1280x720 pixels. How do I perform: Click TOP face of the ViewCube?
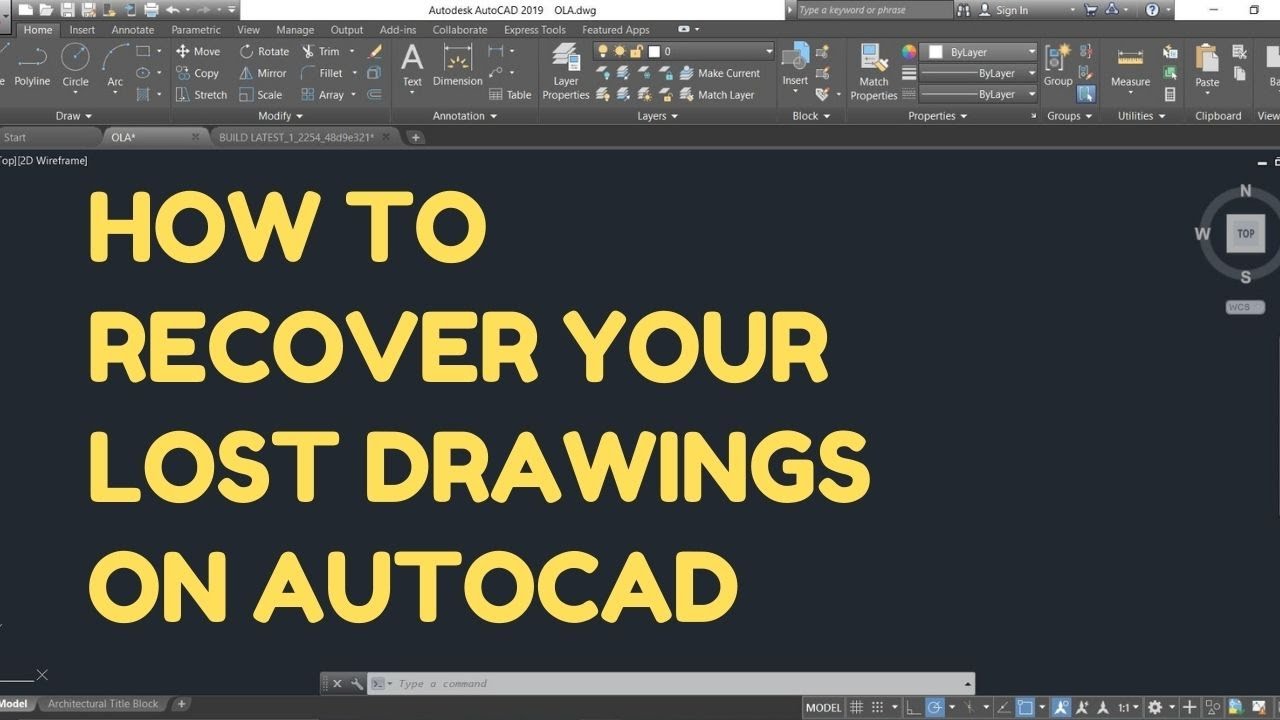(x=1245, y=234)
